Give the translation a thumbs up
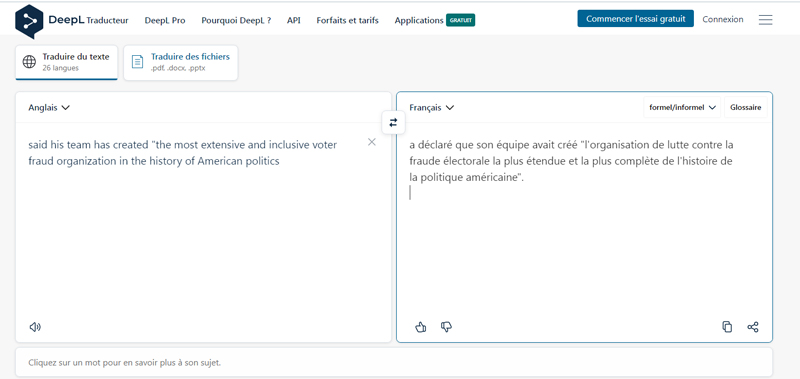This screenshot has height=379, width=800. pyautogui.click(x=420, y=327)
